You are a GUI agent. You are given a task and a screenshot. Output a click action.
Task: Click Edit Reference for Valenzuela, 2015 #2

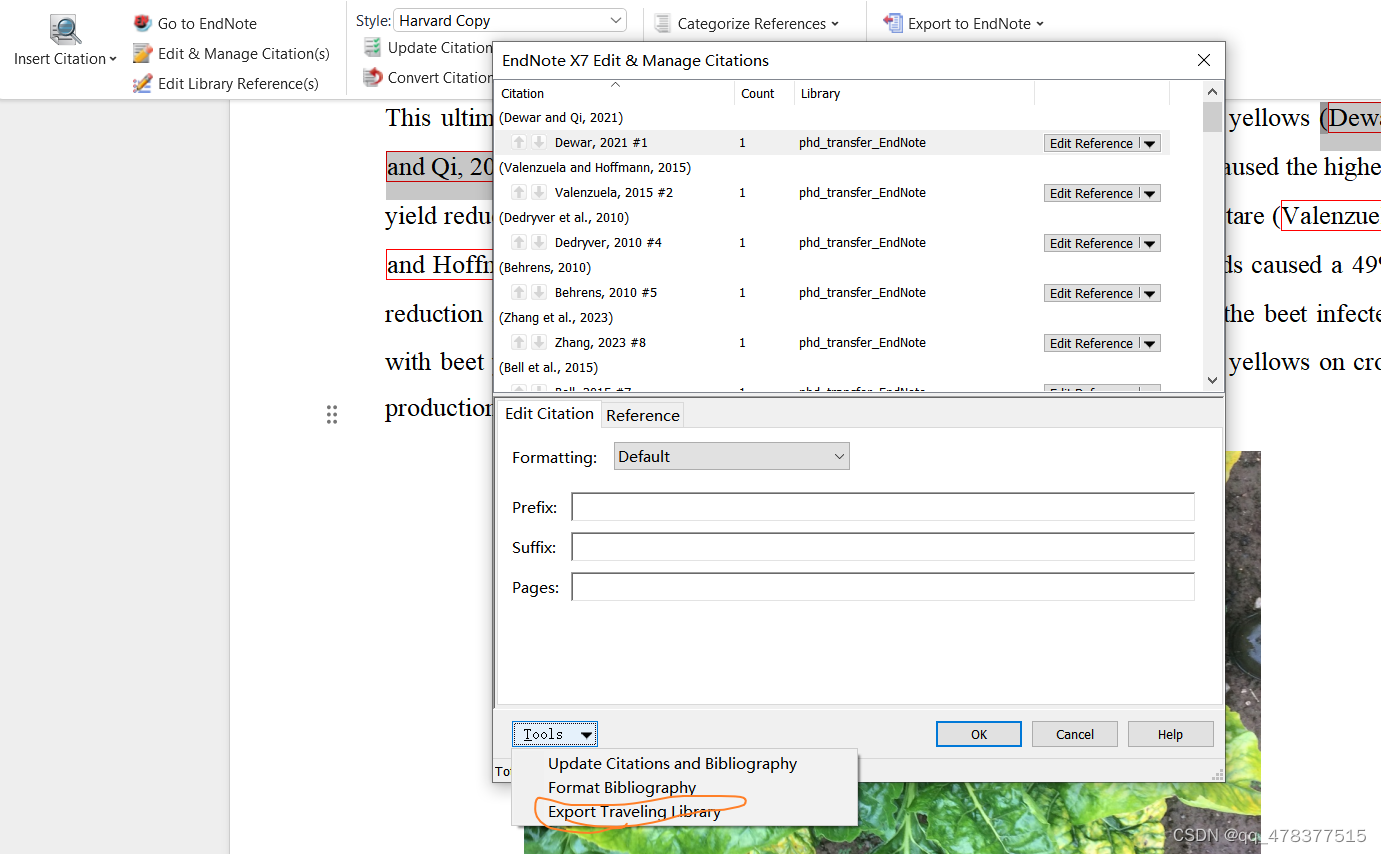[1092, 193]
